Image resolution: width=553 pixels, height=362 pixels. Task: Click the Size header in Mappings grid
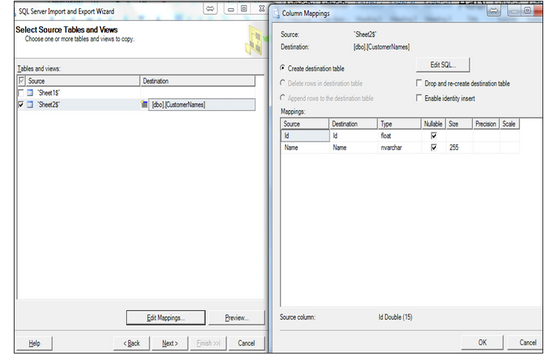[459, 124]
